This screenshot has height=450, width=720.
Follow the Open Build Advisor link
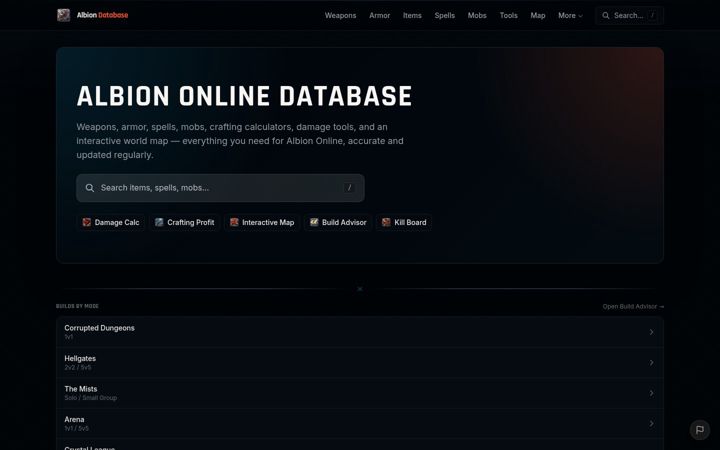pos(633,306)
